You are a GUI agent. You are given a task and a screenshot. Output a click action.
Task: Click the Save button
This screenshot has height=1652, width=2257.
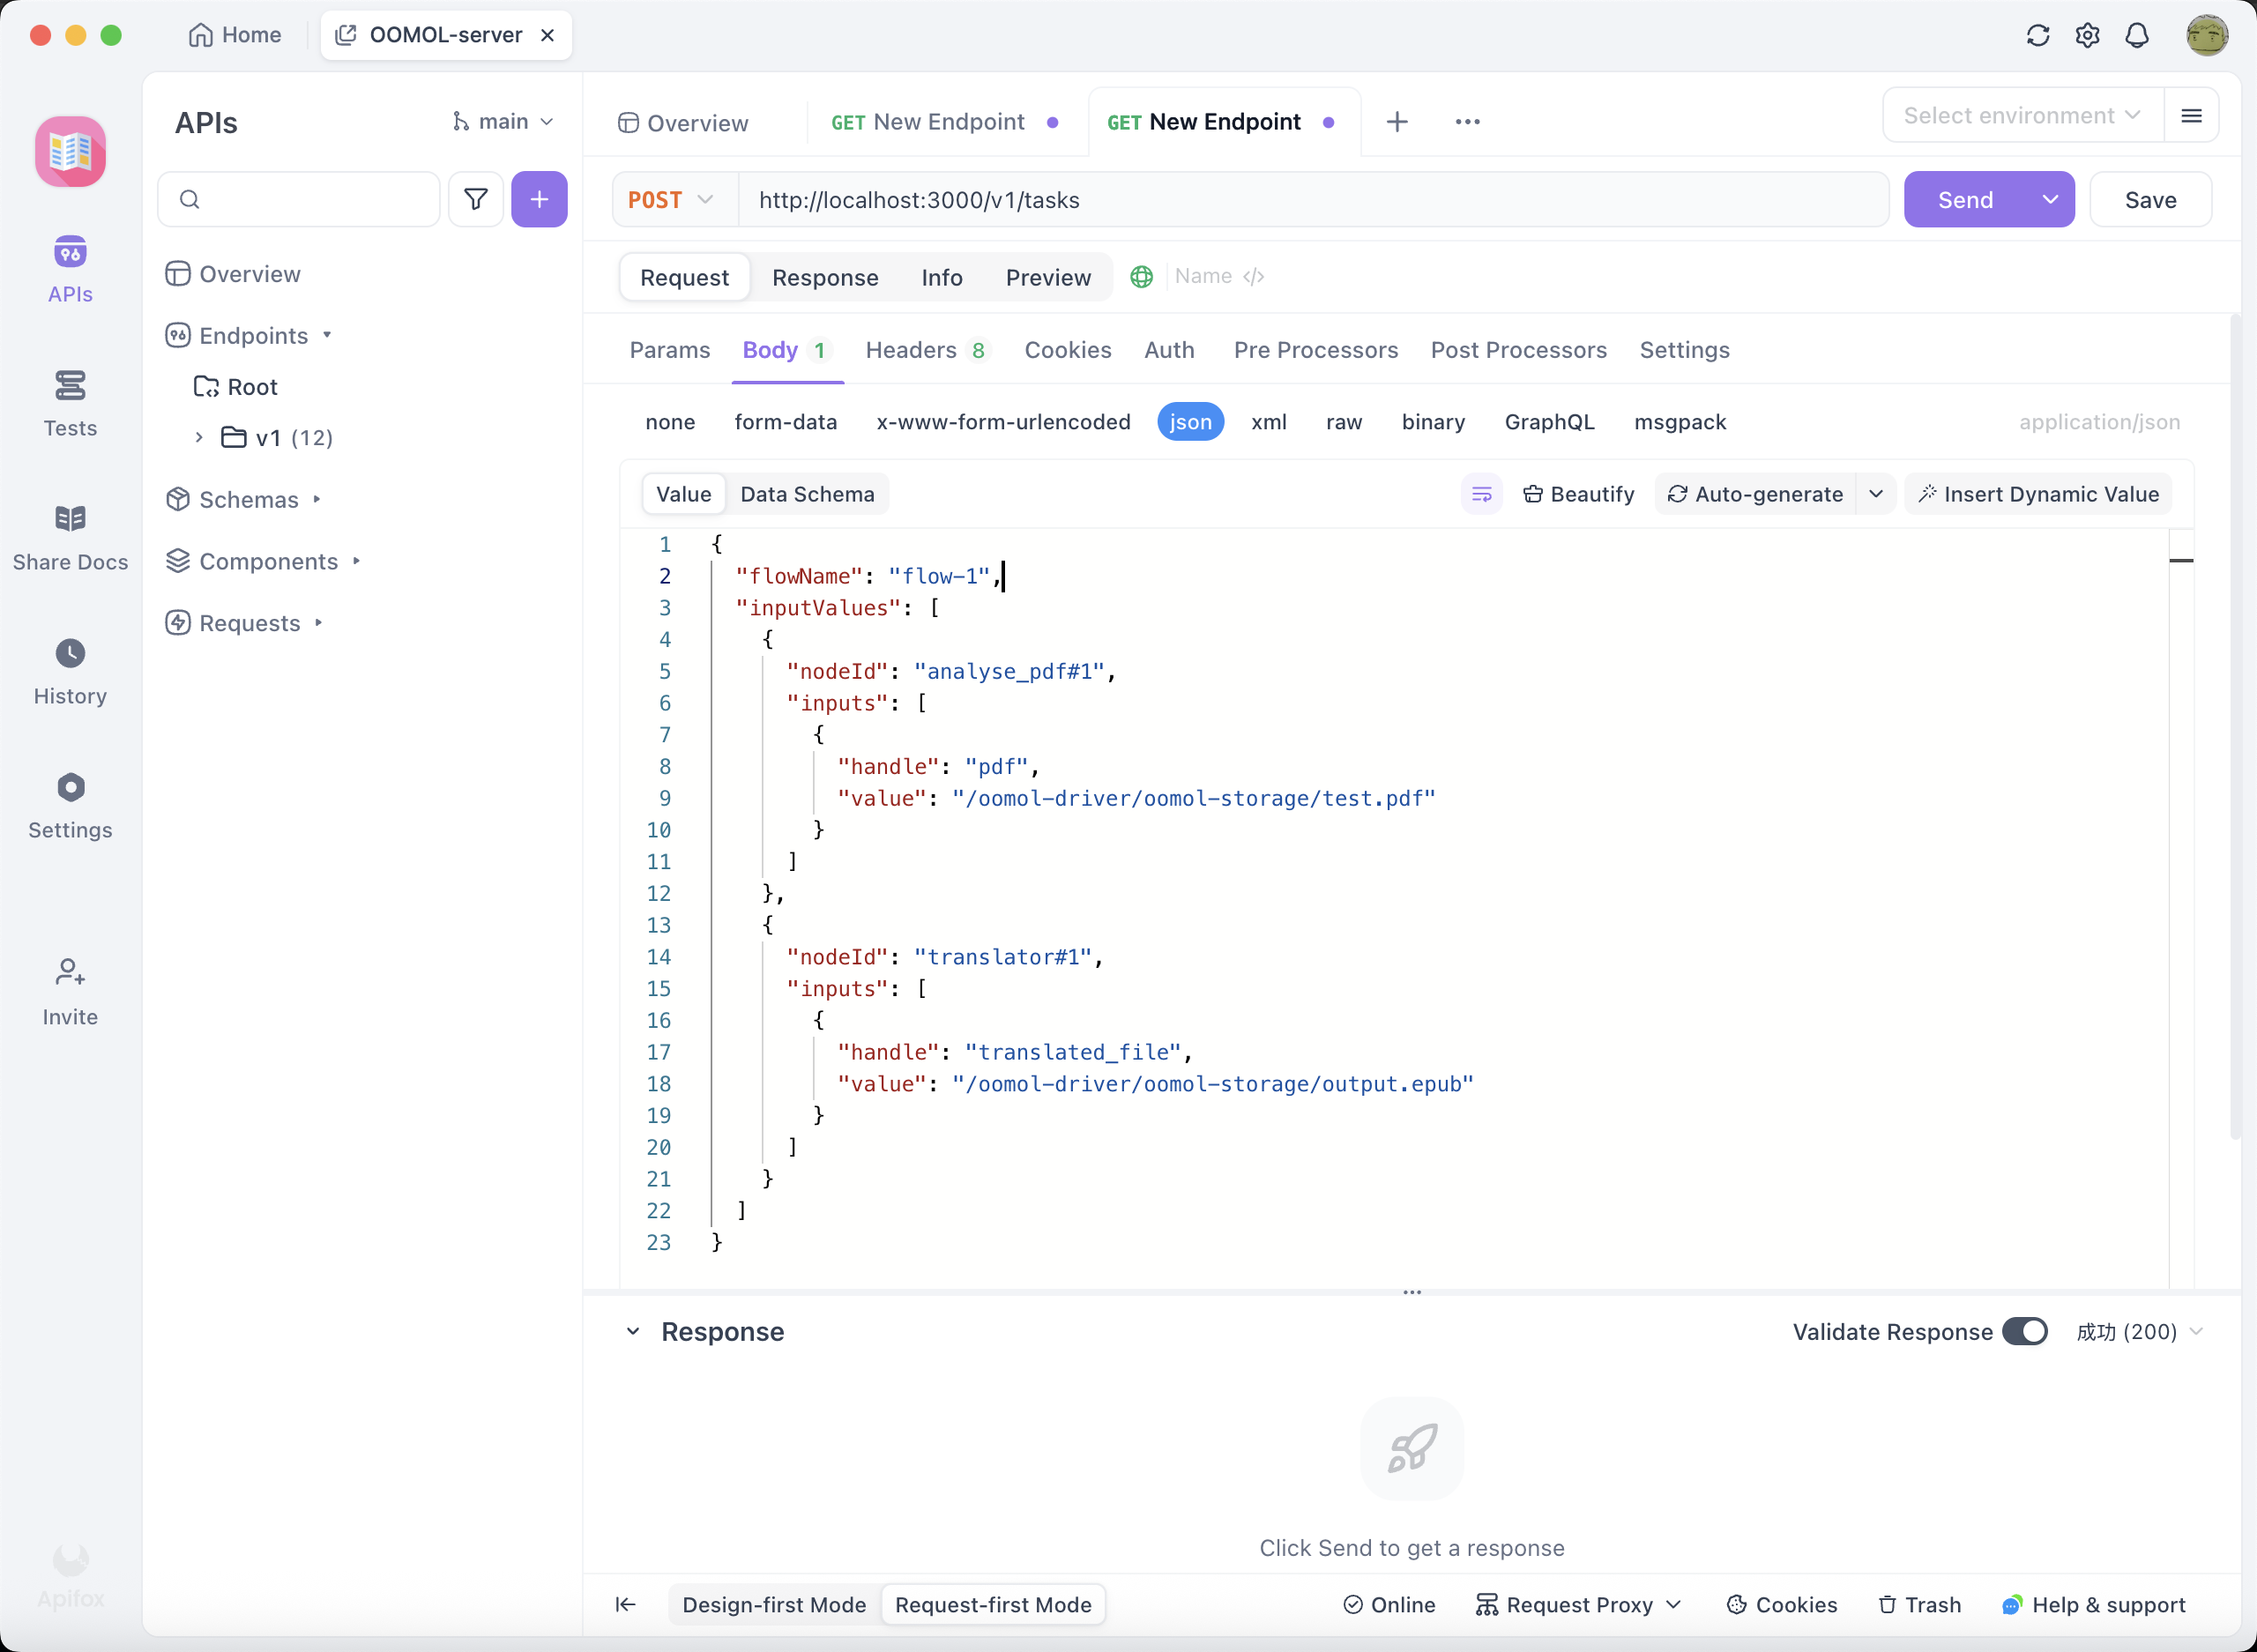click(2149, 200)
